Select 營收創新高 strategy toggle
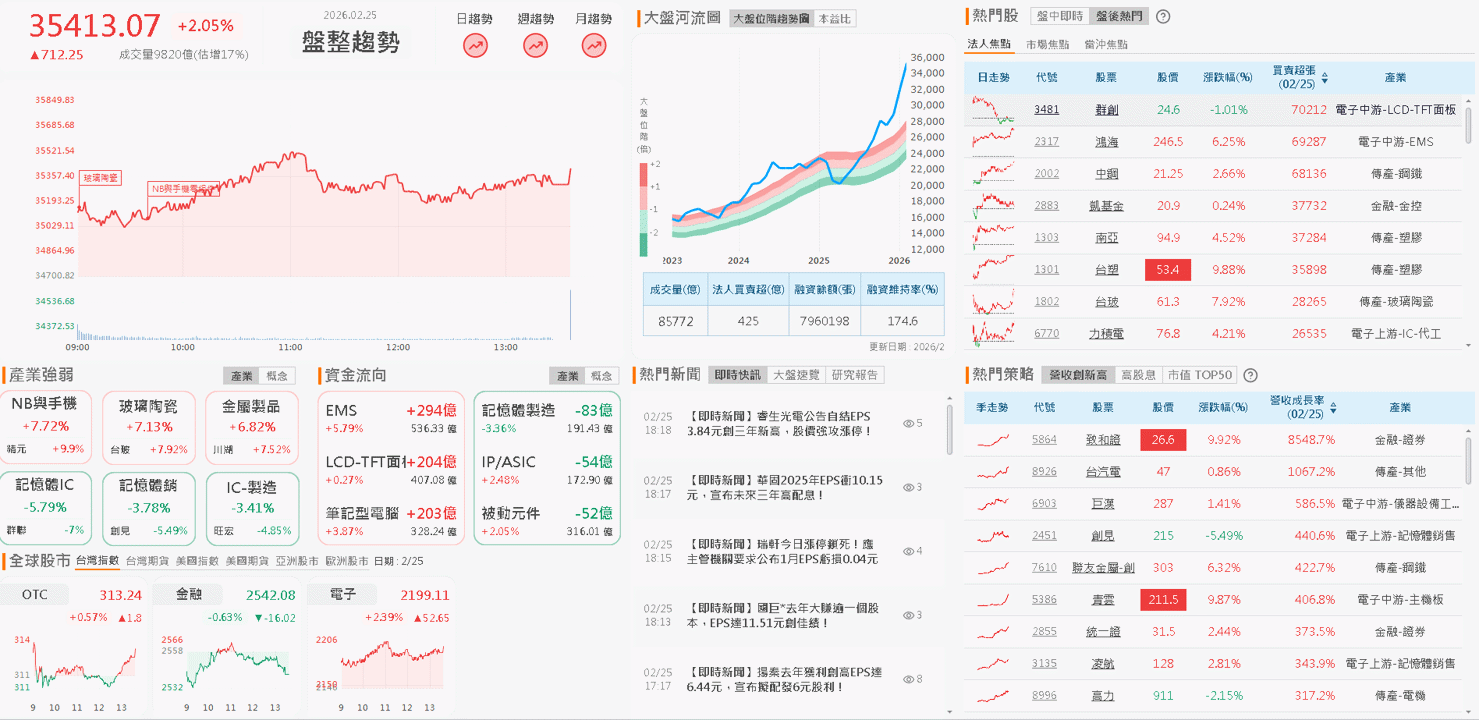This screenshot has width=1479, height=720. click(1077, 375)
